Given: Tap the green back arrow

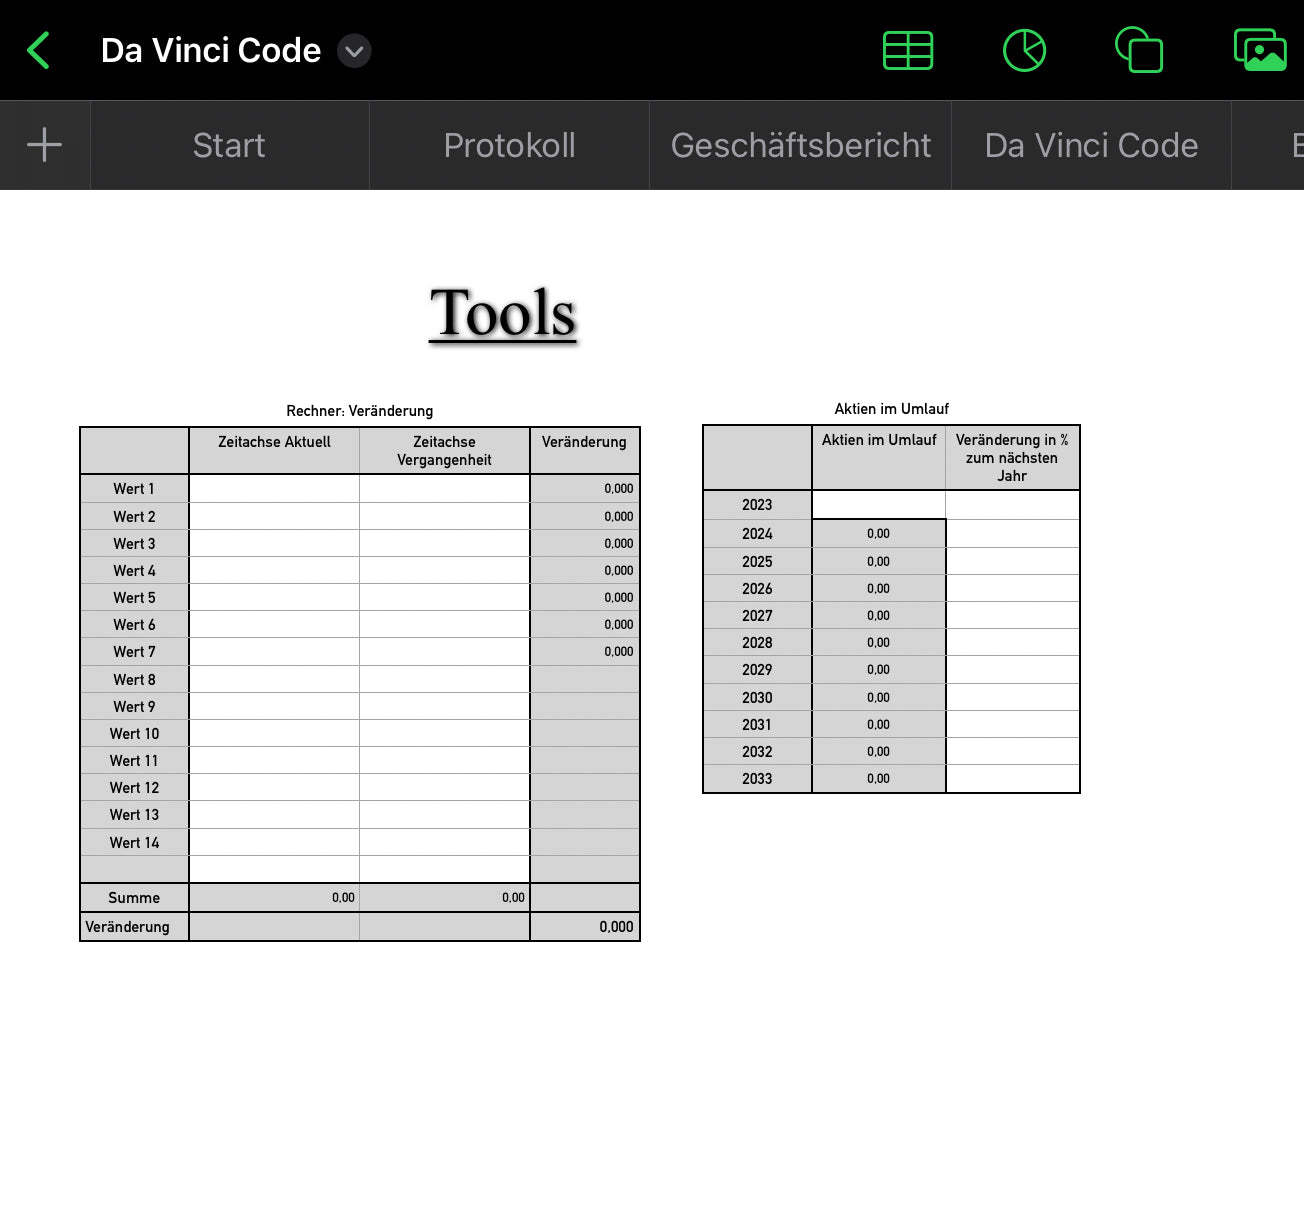Looking at the screenshot, I should click(x=38, y=50).
